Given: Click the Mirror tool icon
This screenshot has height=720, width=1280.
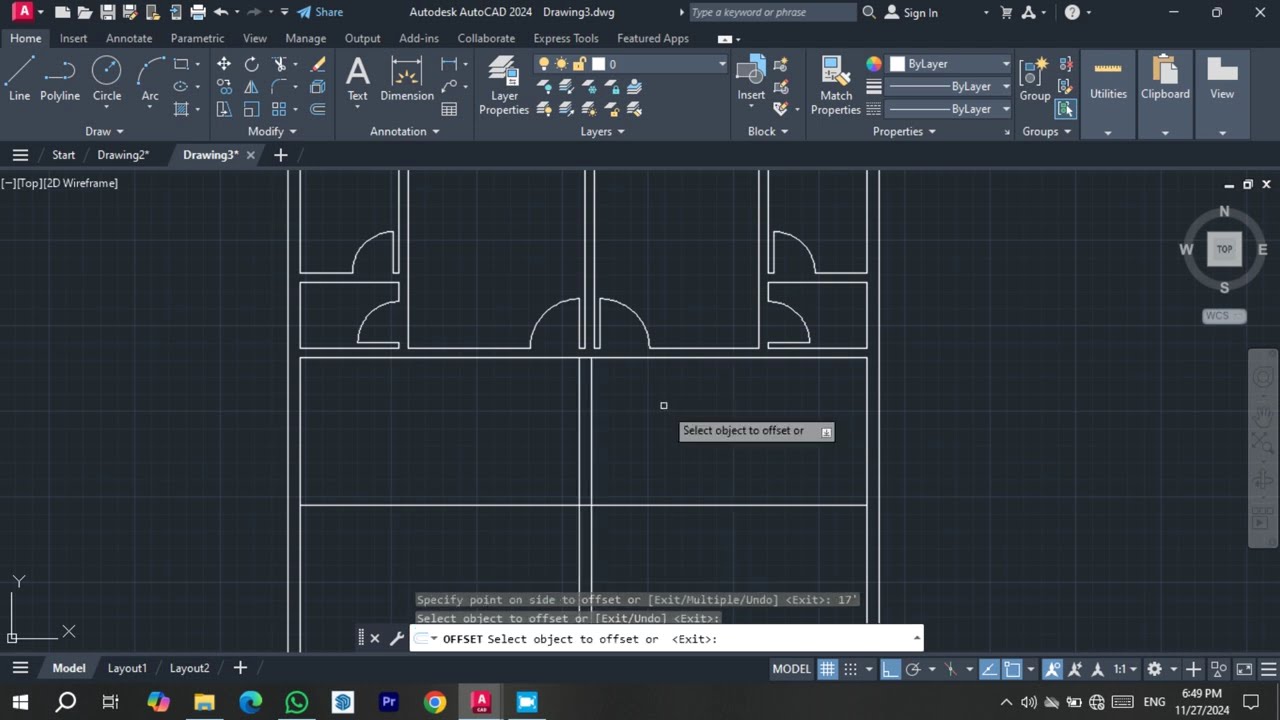Looking at the screenshot, I should pyautogui.click(x=251, y=87).
